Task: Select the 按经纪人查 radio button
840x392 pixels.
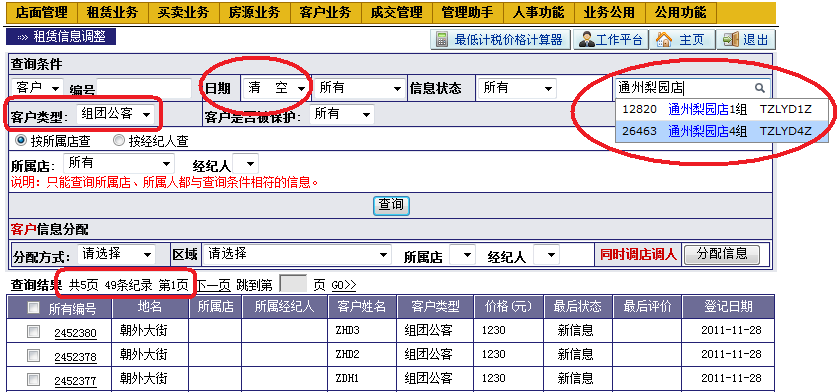Action: coord(118,140)
